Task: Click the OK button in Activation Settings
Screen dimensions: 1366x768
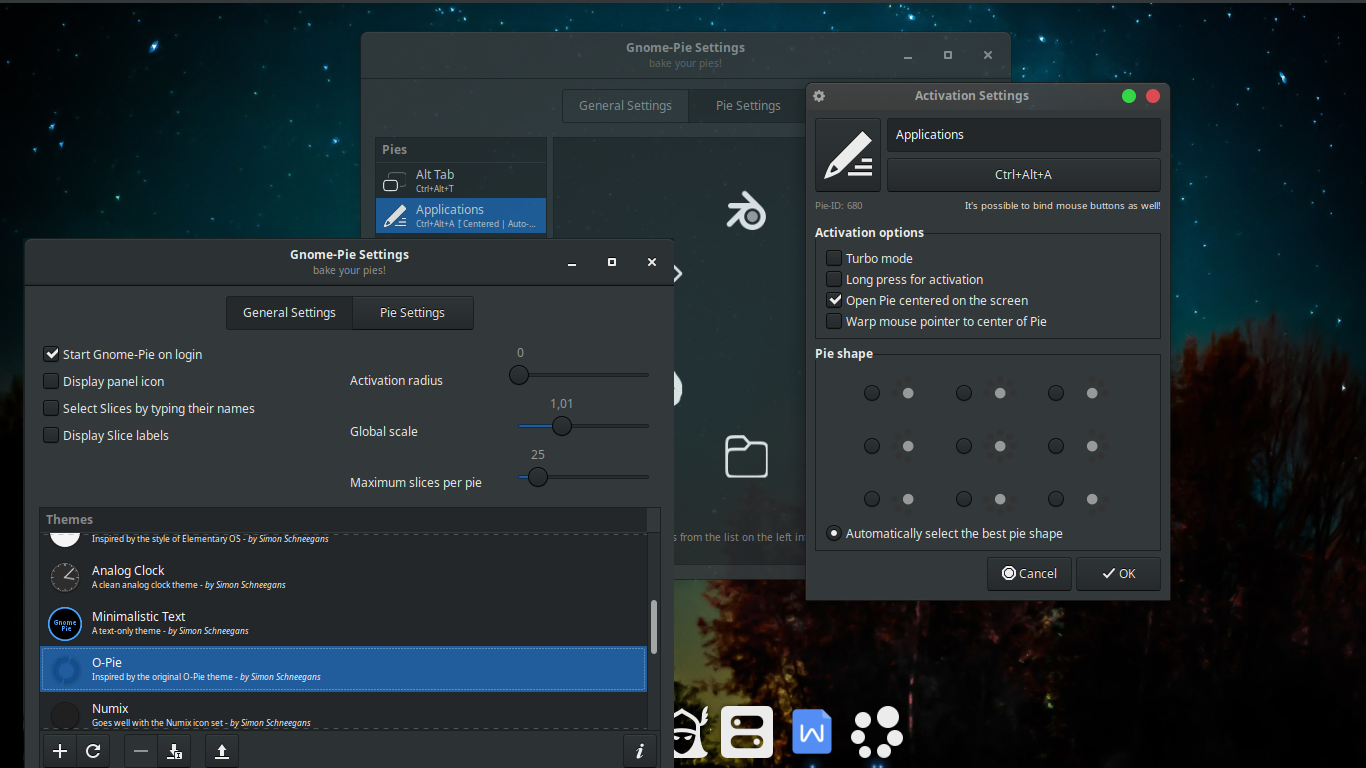Action: click(1118, 573)
